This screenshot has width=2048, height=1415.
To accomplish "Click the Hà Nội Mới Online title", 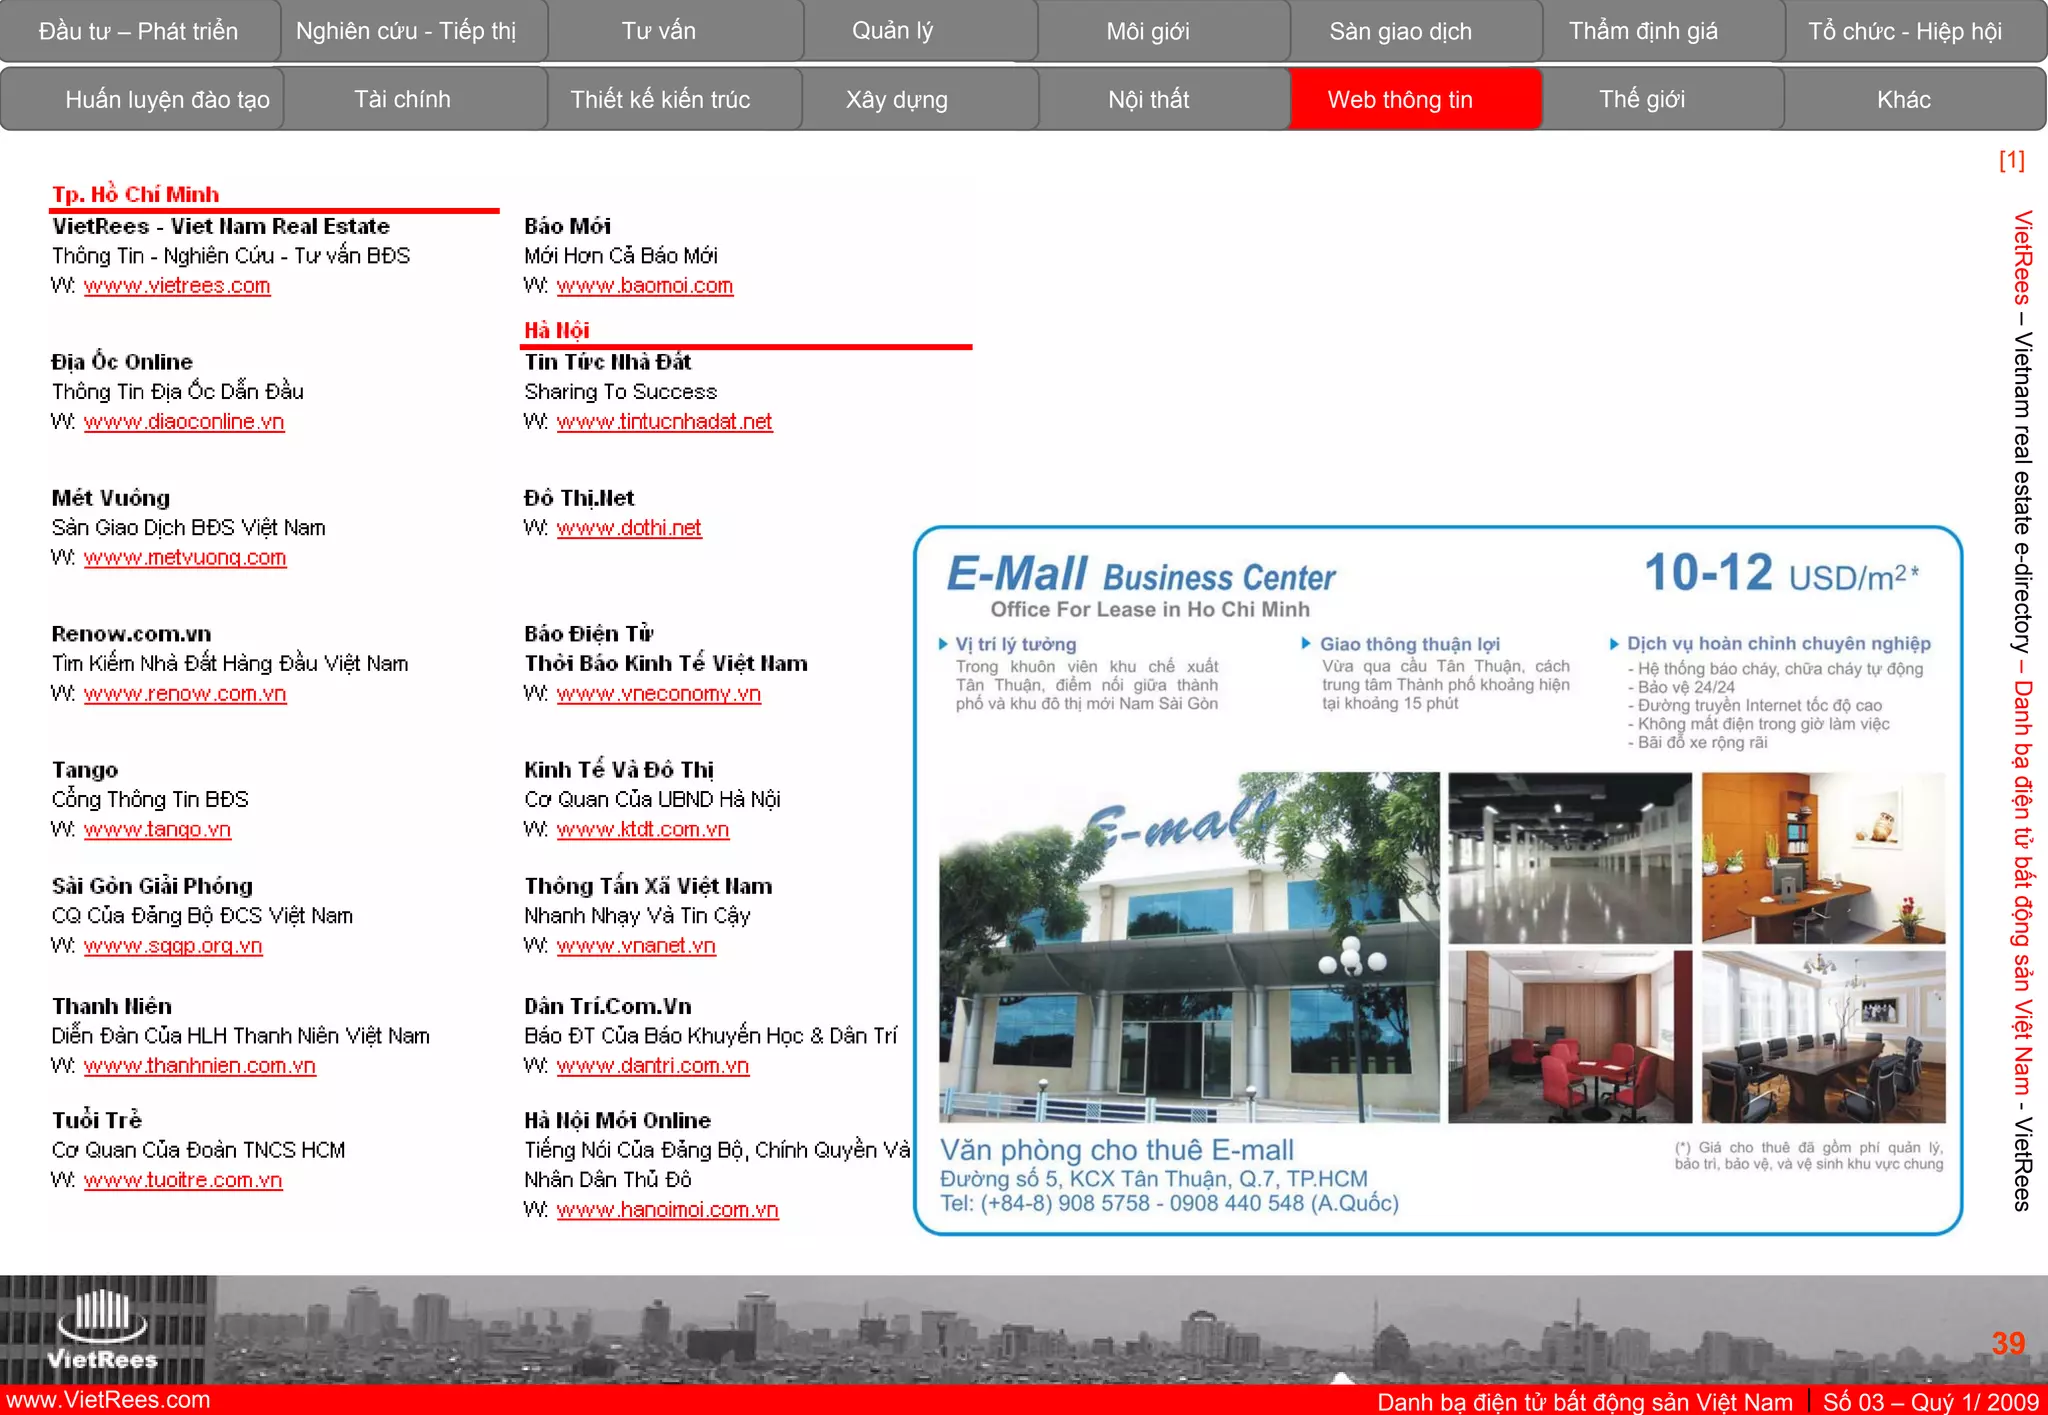I will [617, 1120].
